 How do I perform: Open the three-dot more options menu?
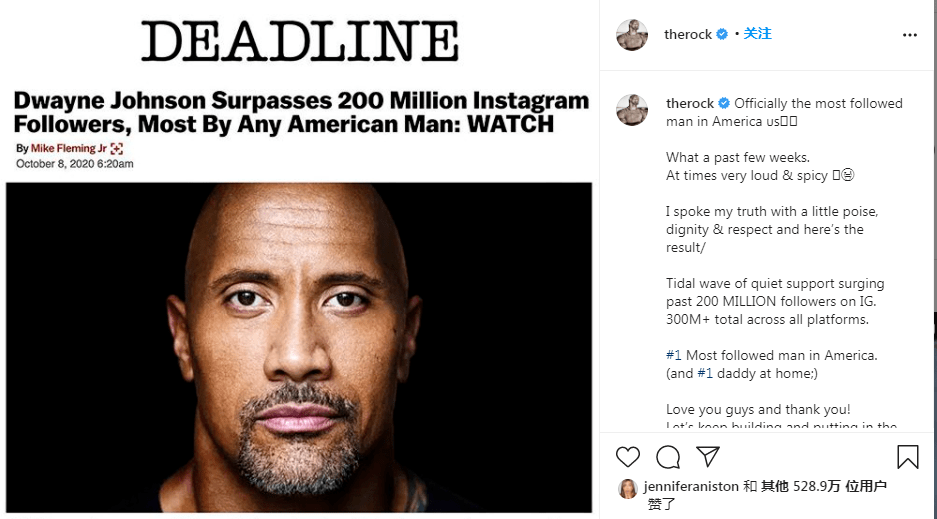click(x=909, y=35)
